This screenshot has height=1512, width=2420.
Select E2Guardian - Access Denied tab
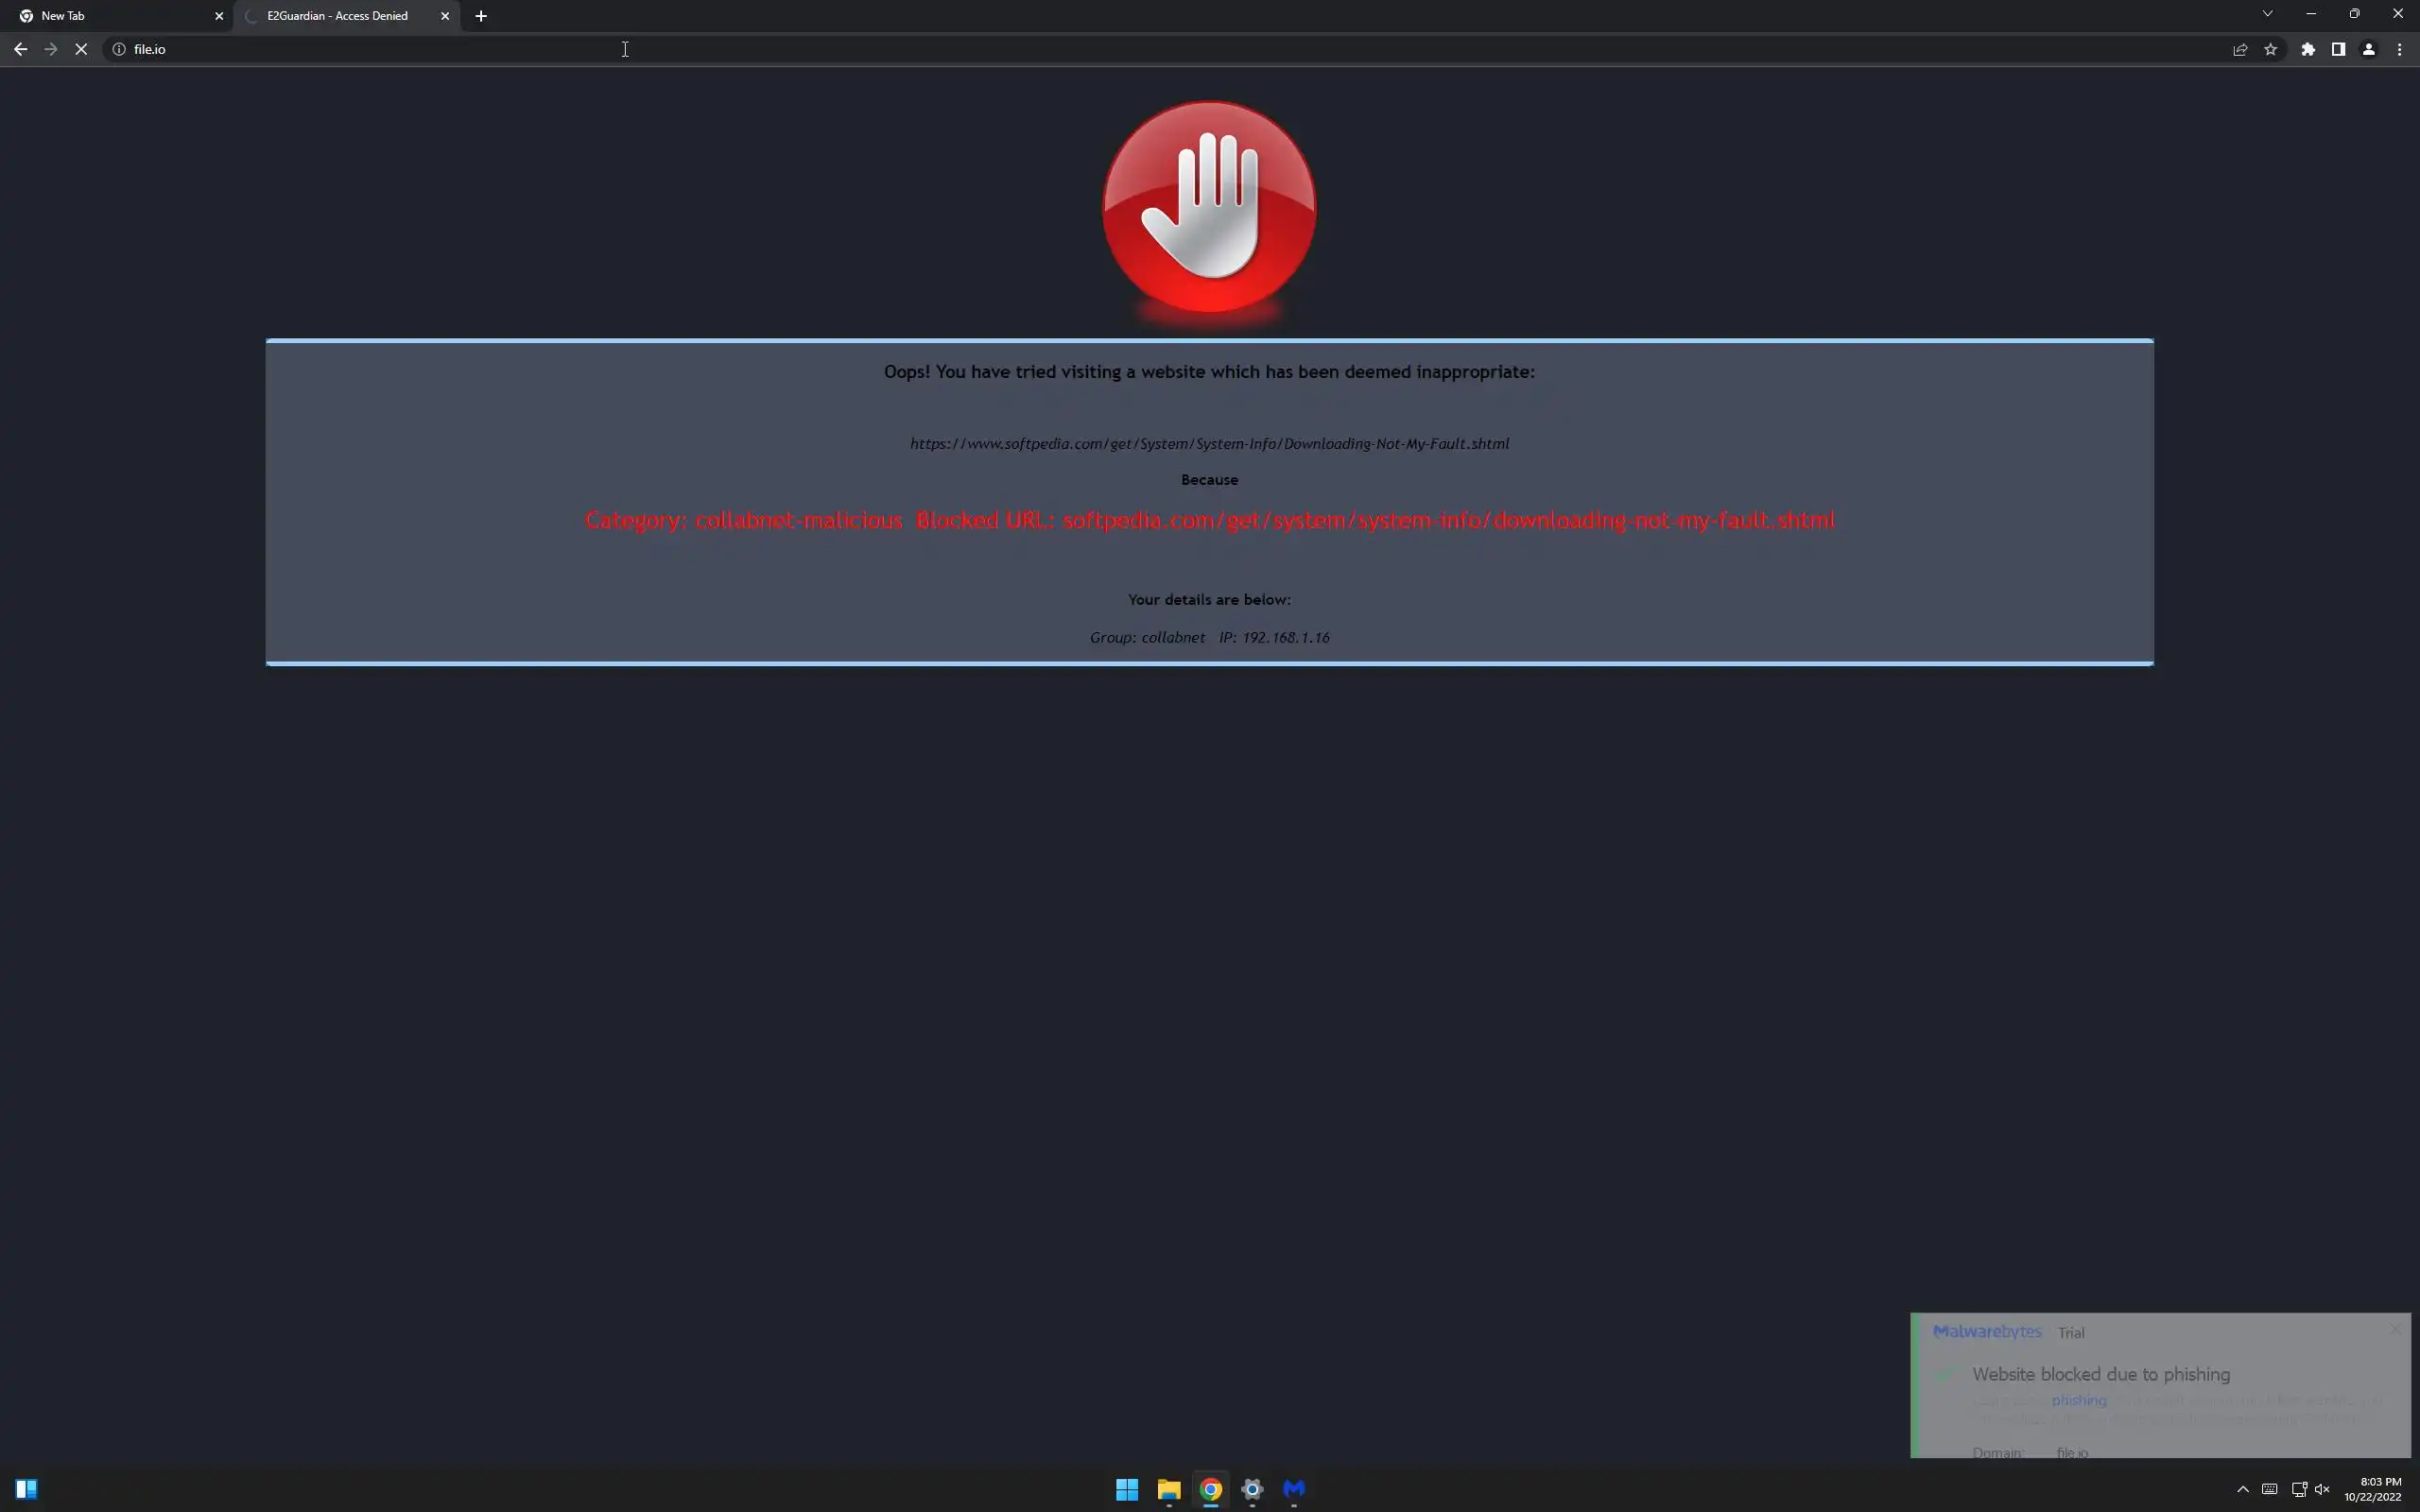coord(337,16)
